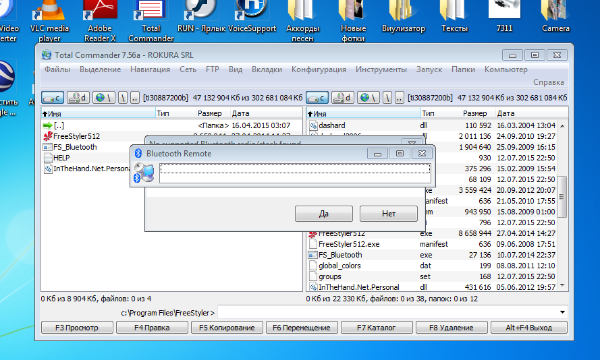Click Bluetooth Remote computer icon
The width and height of the screenshot is (600, 360).
pos(144,173)
